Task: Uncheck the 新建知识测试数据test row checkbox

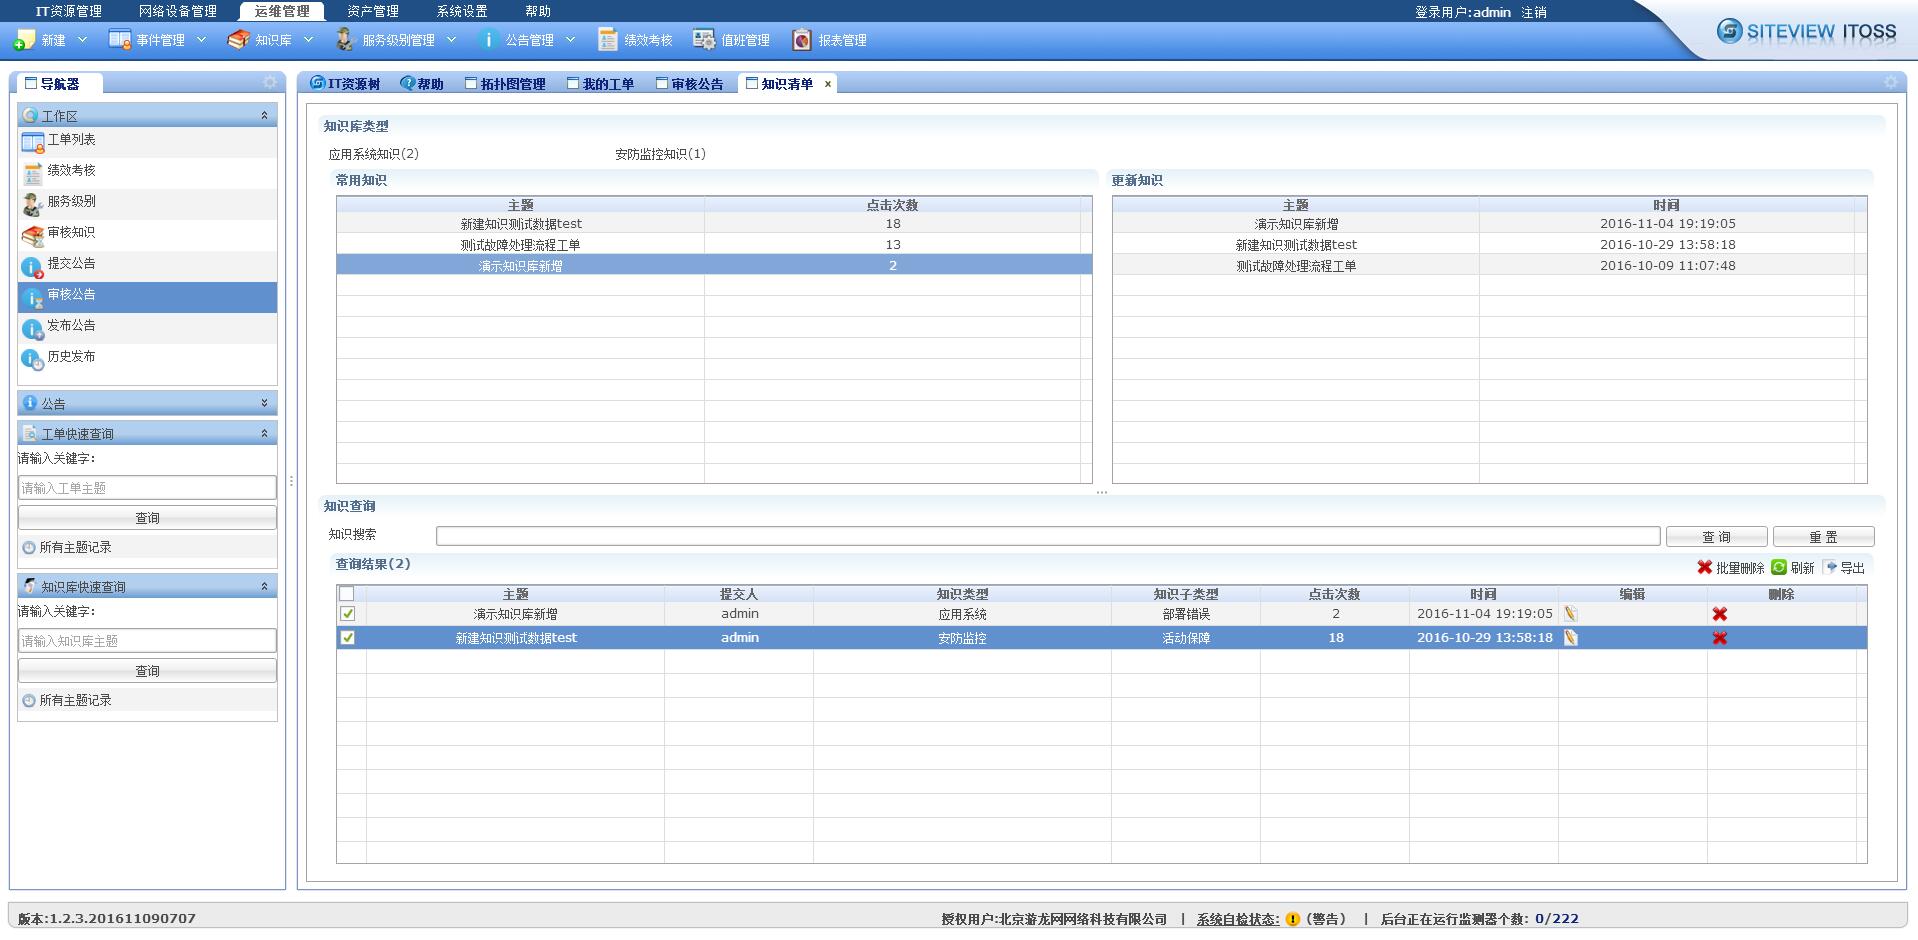Action: 347,638
